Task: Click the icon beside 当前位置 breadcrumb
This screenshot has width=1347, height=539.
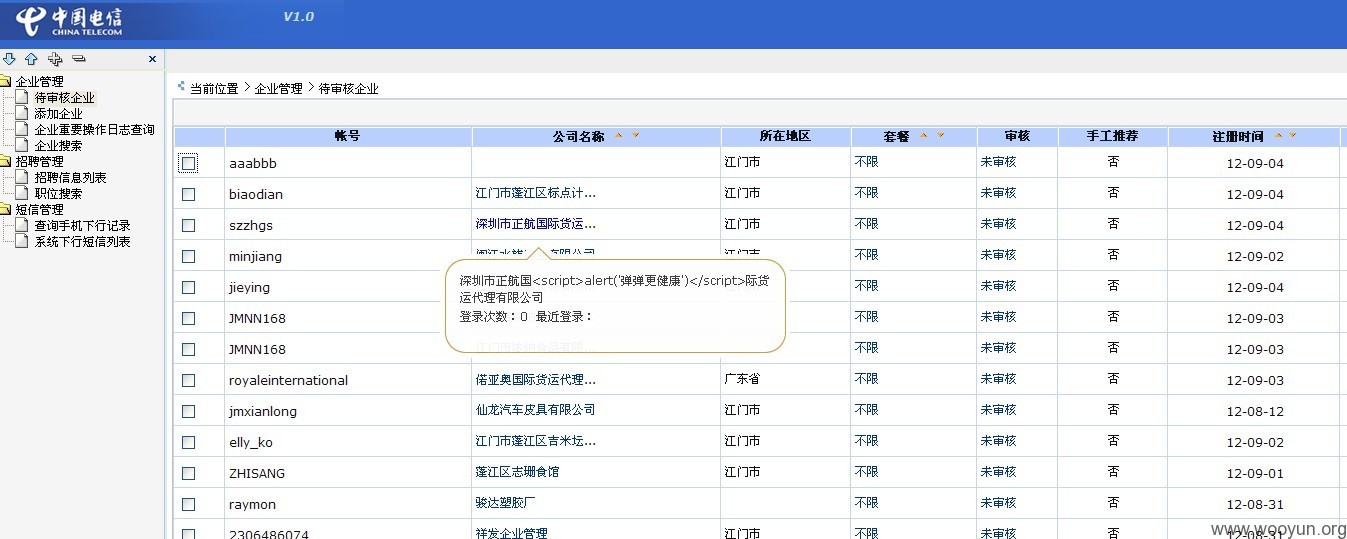Action: click(182, 87)
